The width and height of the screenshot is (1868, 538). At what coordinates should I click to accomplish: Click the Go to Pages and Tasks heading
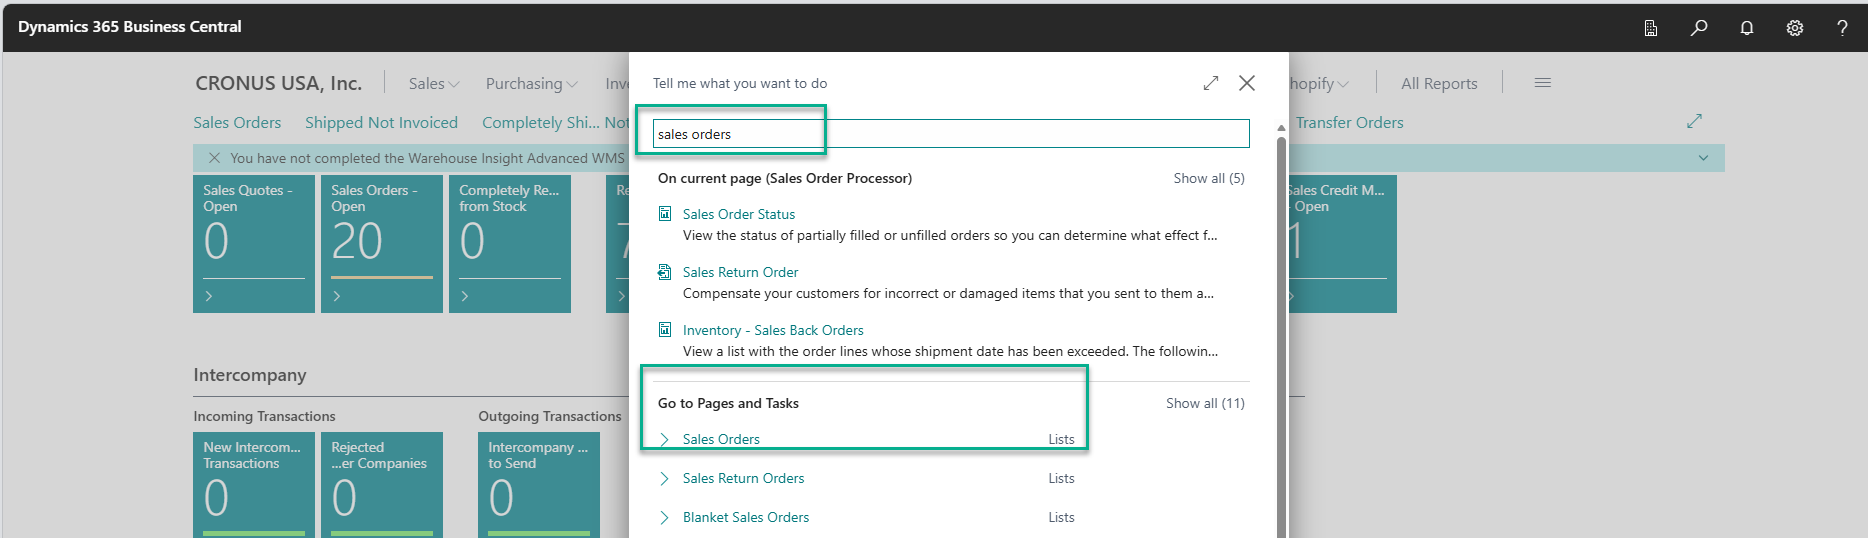[728, 403]
